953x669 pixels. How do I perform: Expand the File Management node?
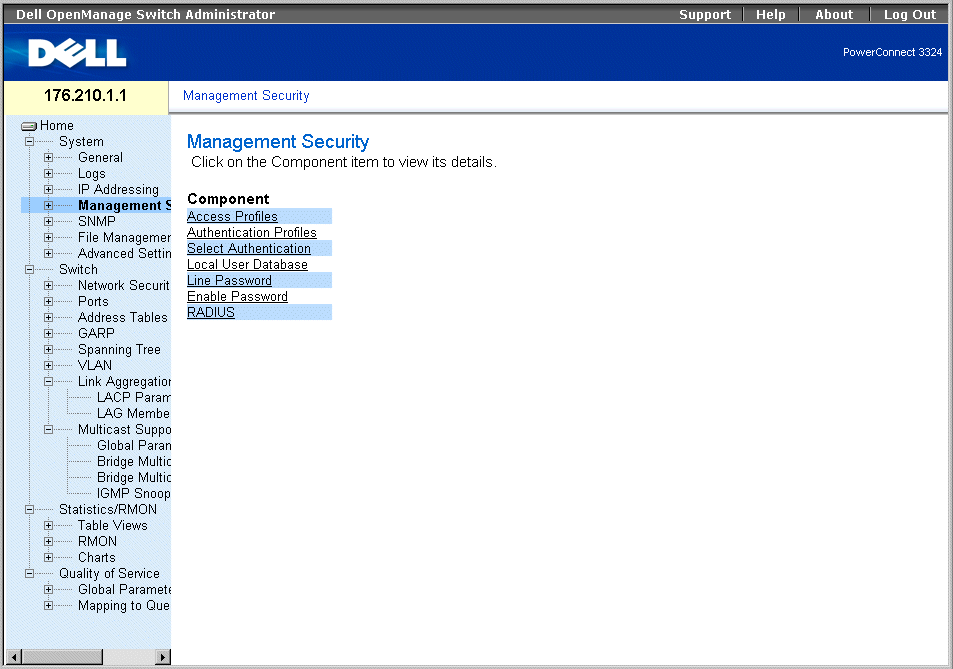point(49,238)
